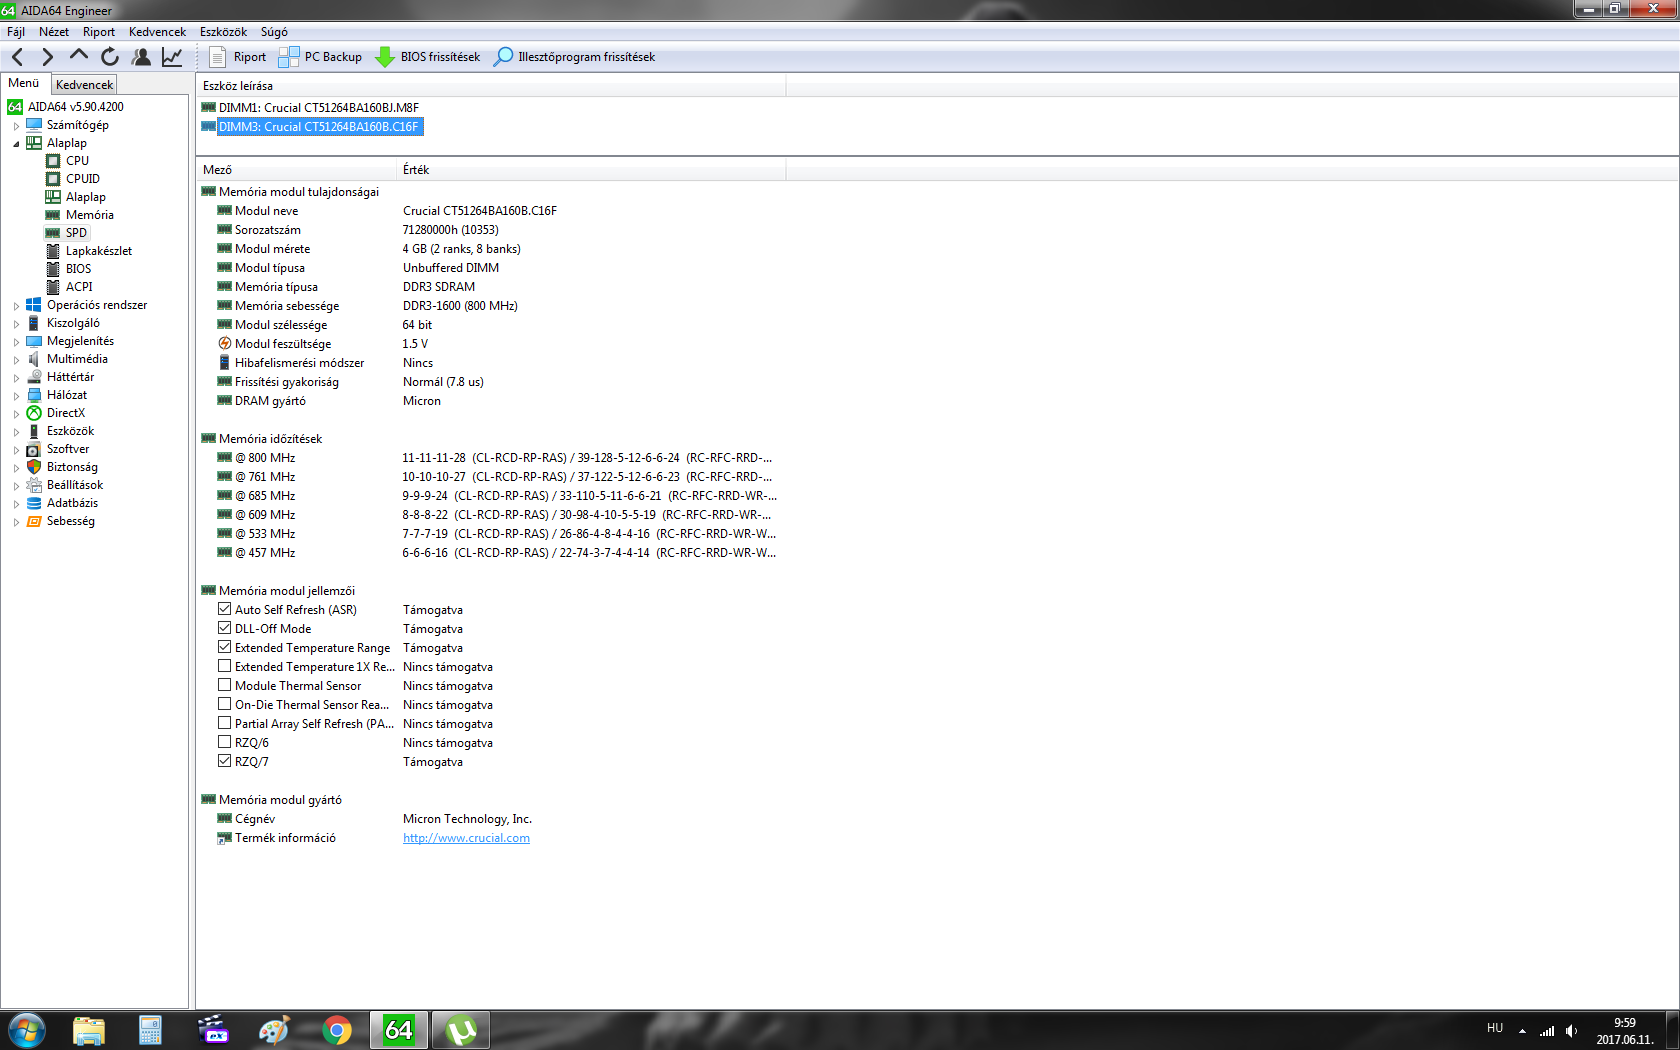Open the Eszközök menu
Viewport: 1680px width, 1050px height.
pos(223,32)
